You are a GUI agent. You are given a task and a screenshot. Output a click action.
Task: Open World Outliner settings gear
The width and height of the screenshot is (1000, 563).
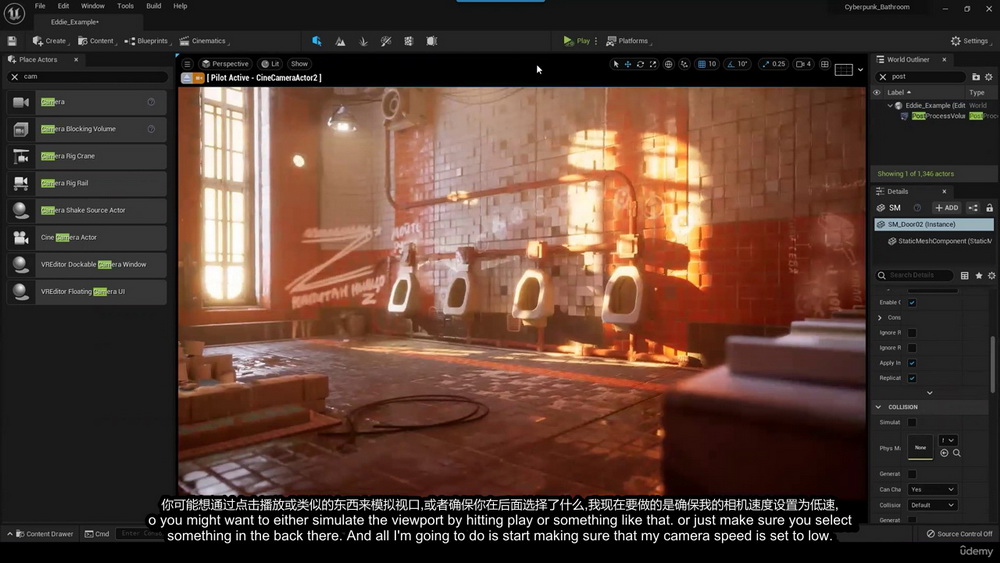coord(989,77)
